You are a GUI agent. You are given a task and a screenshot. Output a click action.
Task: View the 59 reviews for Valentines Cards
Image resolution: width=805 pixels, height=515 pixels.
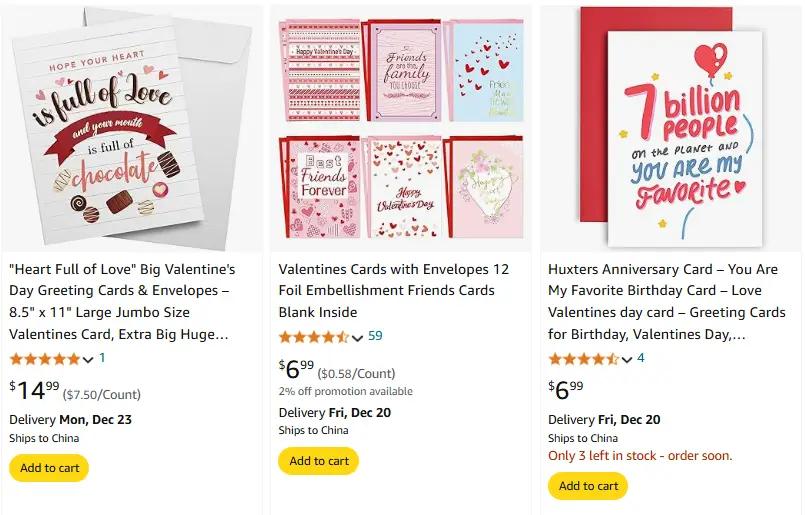pos(375,336)
